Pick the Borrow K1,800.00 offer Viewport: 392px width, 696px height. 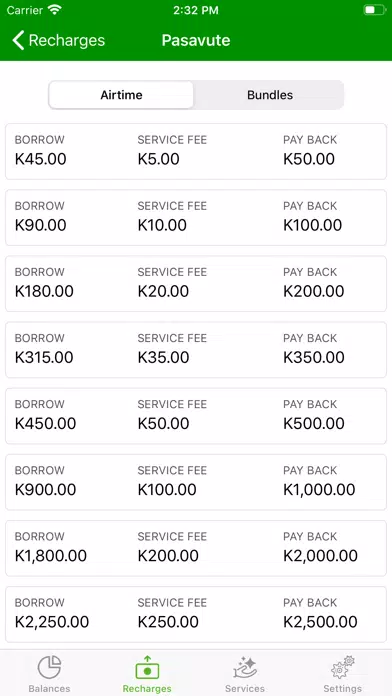196,548
